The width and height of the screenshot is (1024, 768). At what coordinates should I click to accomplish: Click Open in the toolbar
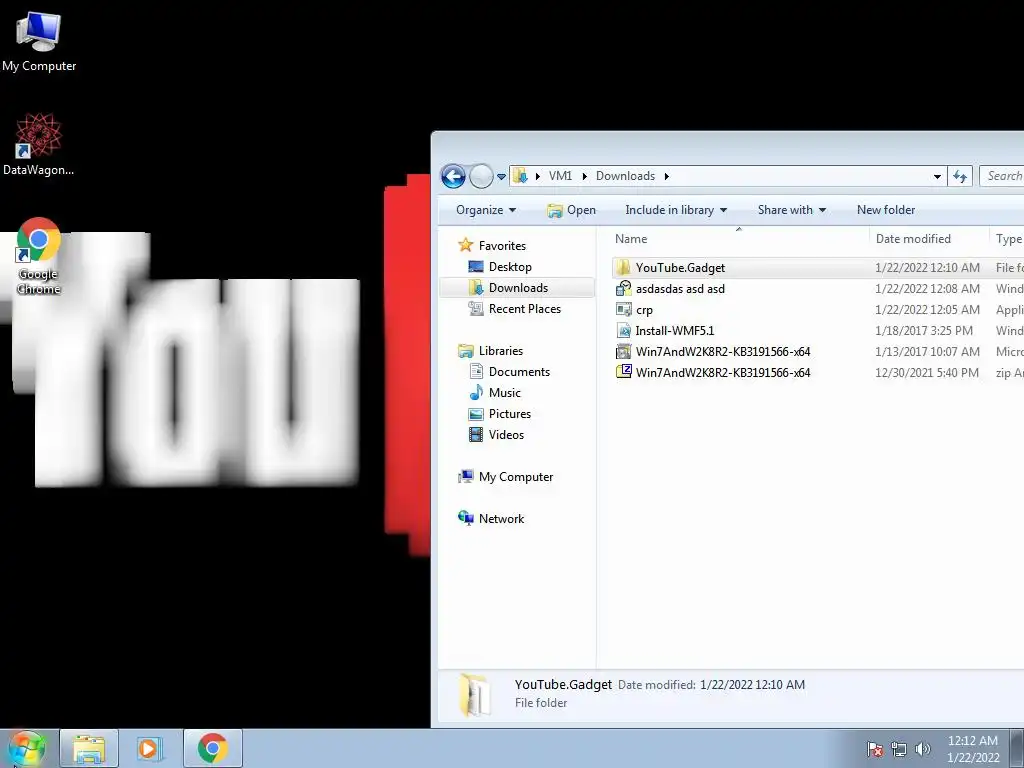pyautogui.click(x=571, y=210)
